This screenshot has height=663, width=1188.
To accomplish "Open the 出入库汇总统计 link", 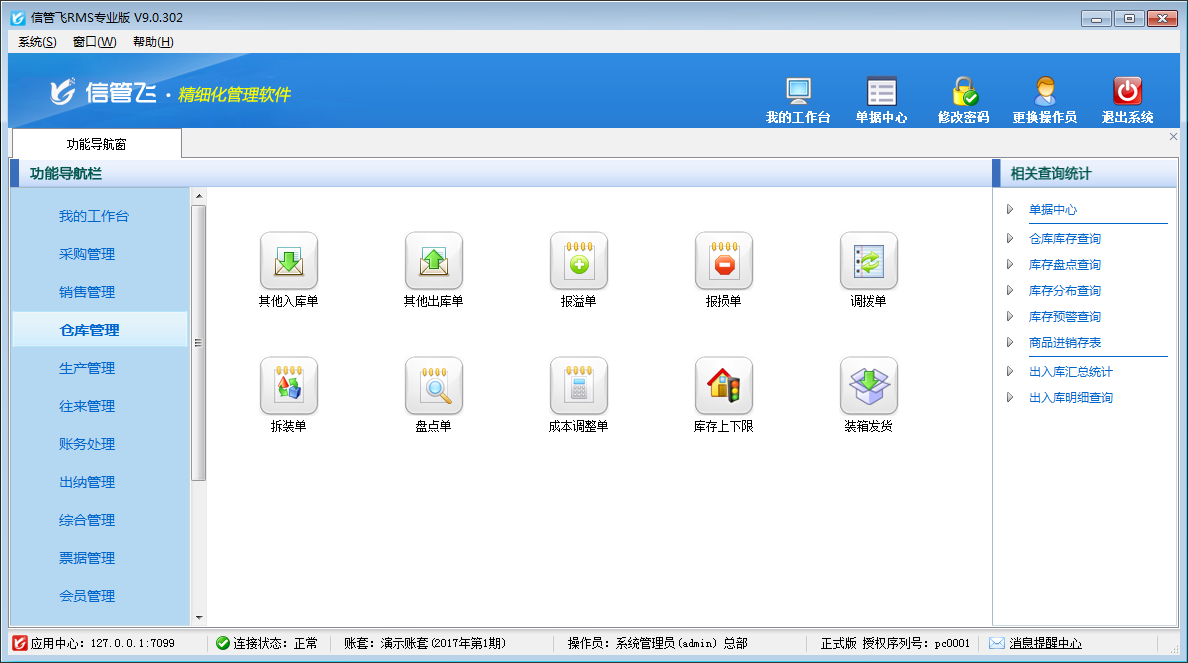I will click(1071, 372).
